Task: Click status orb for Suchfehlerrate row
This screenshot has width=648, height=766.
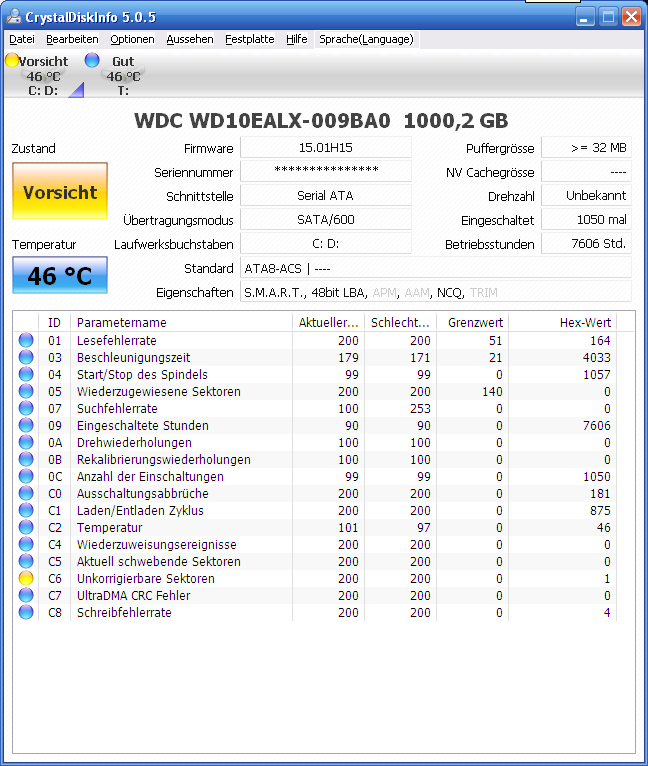Action: [x=26, y=408]
